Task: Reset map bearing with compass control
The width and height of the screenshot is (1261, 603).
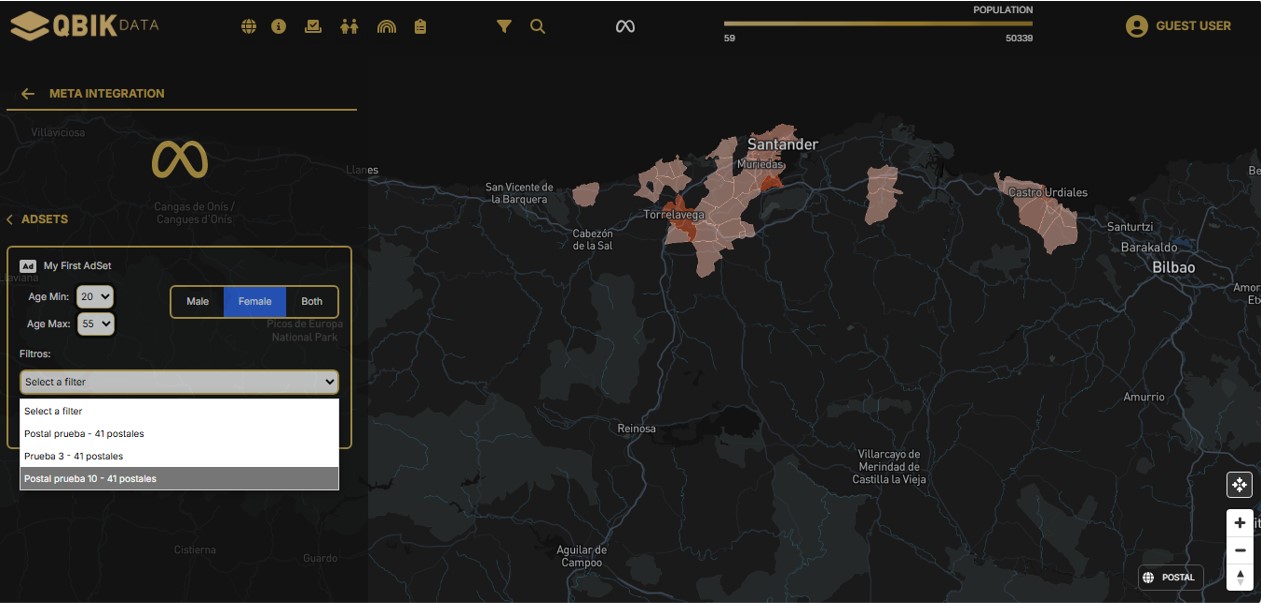Action: click(1240, 577)
